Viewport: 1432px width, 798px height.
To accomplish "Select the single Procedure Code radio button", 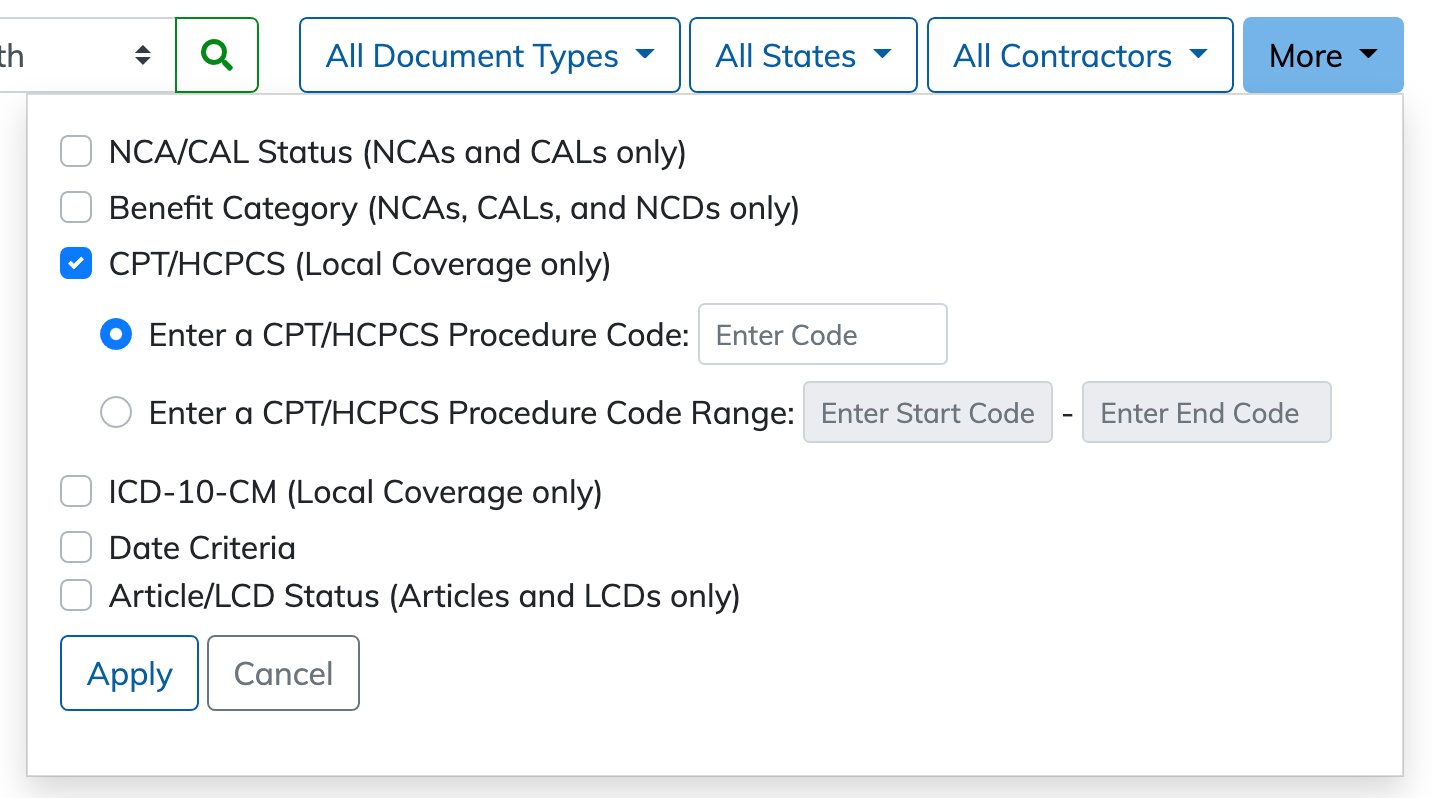I will click(116, 335).
